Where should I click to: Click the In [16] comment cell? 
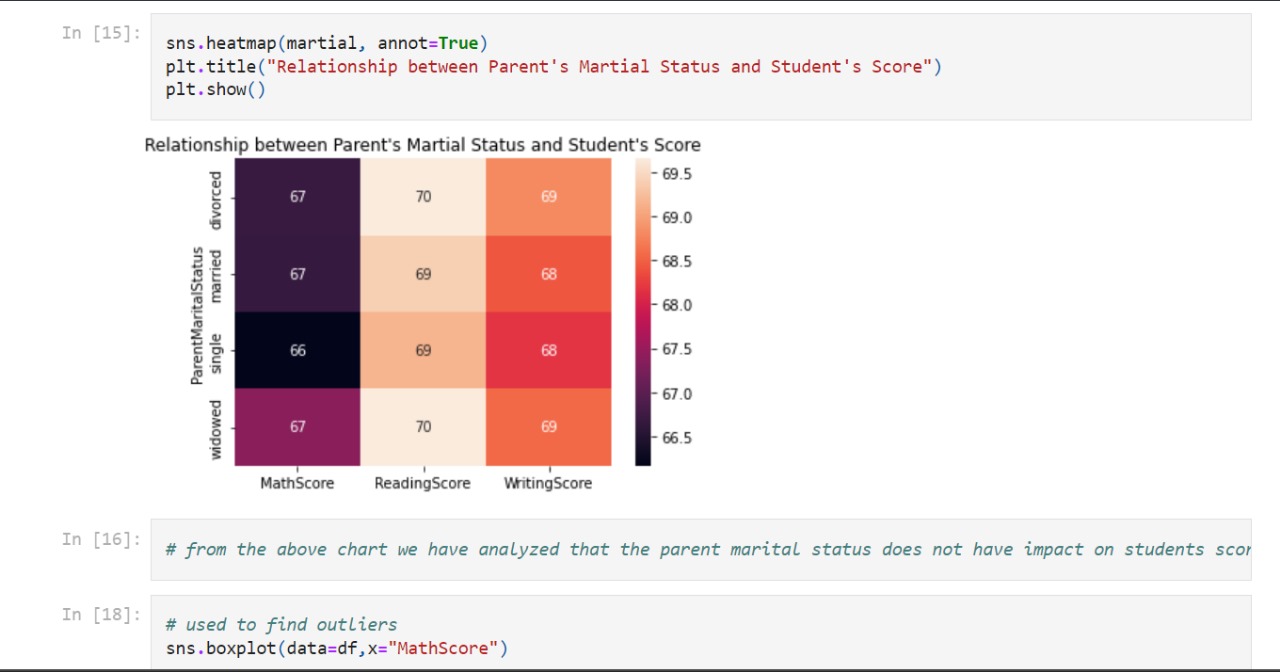coord(701,549)
